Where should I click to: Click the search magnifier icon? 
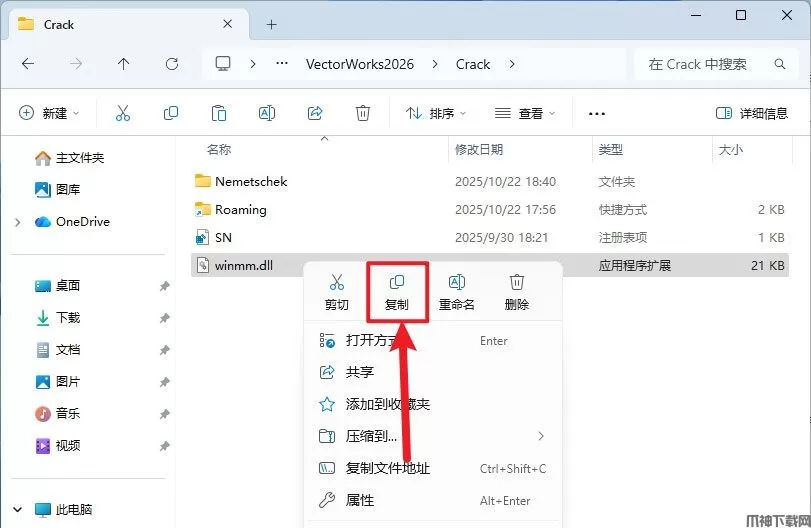click(779, 64)
